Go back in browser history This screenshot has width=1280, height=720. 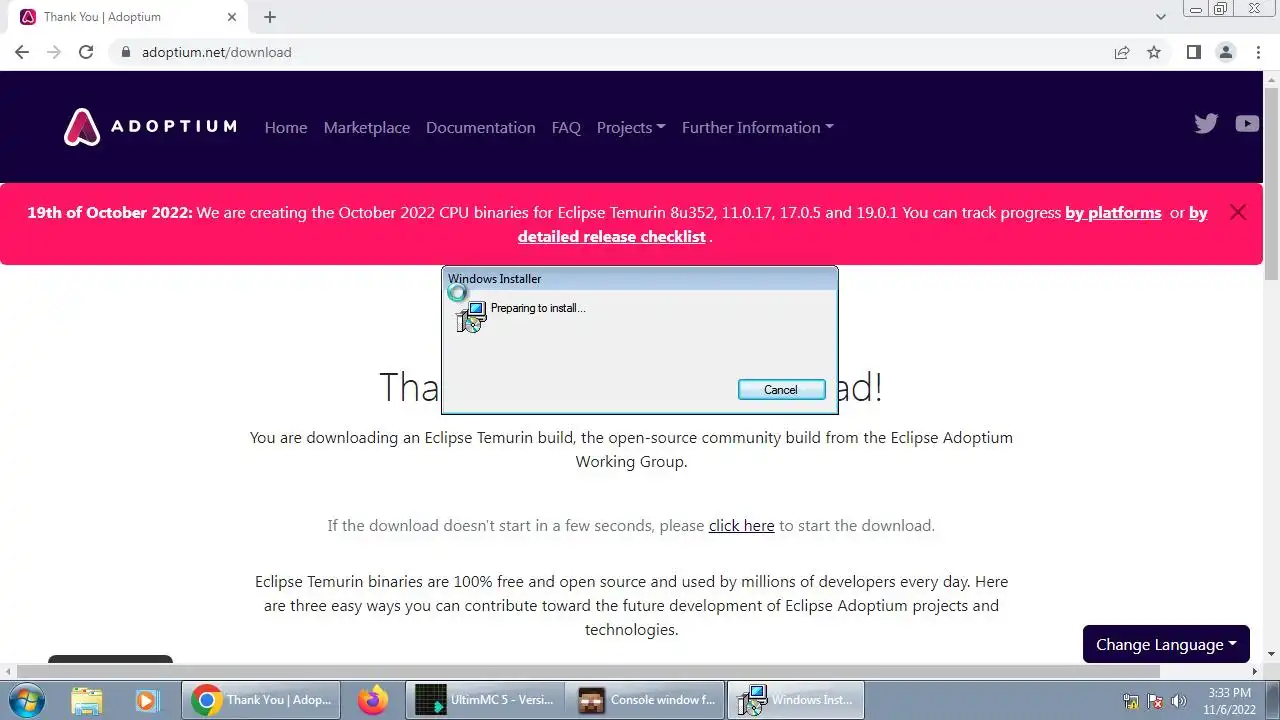pos(22,52)
